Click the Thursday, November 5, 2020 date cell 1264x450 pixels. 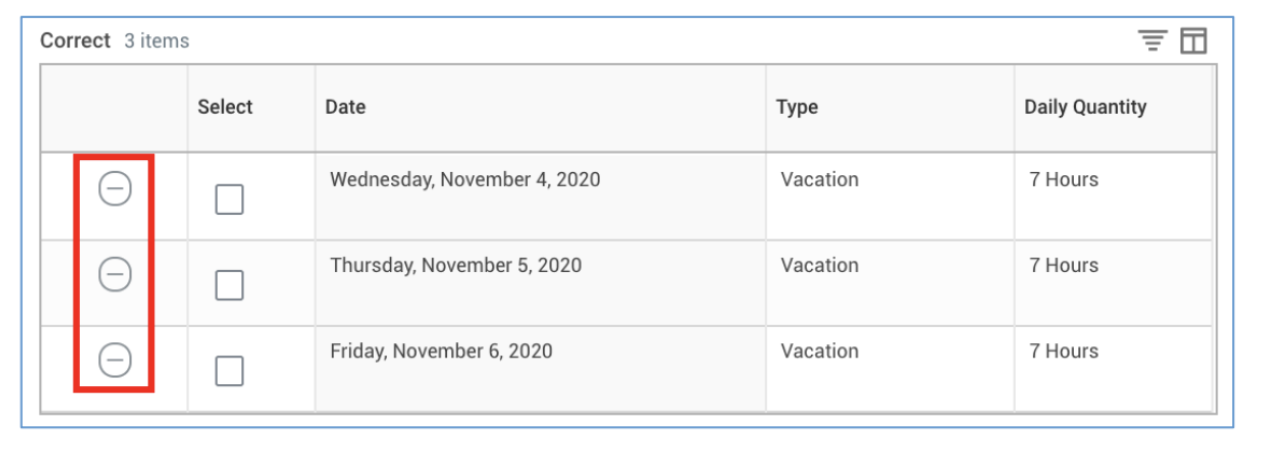[455, 266]
